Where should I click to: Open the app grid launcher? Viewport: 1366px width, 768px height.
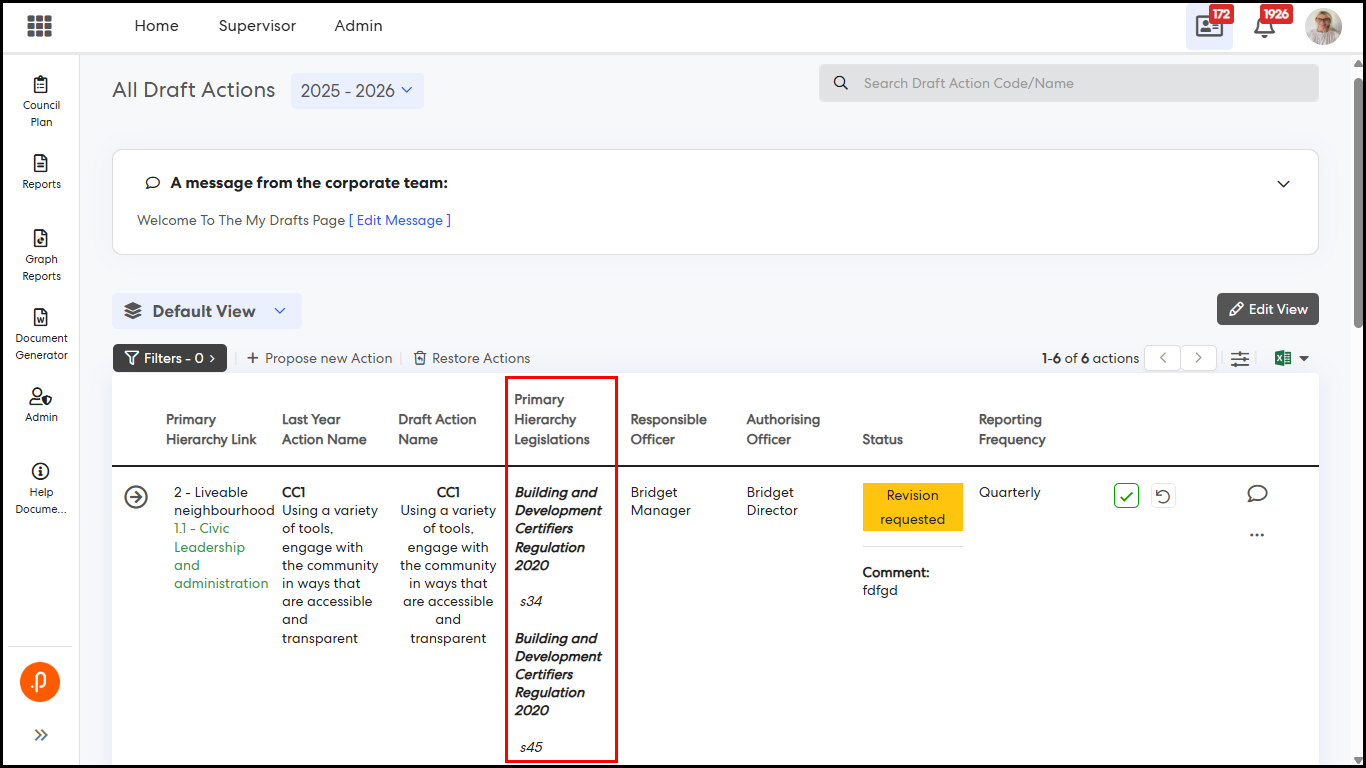40,26
